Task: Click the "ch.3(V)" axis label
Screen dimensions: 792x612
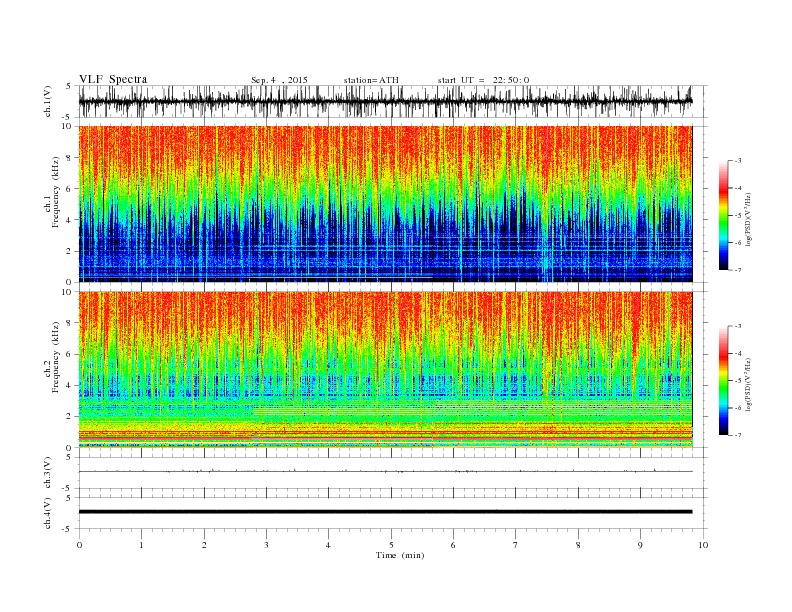Action: click(x=48, y=473)
